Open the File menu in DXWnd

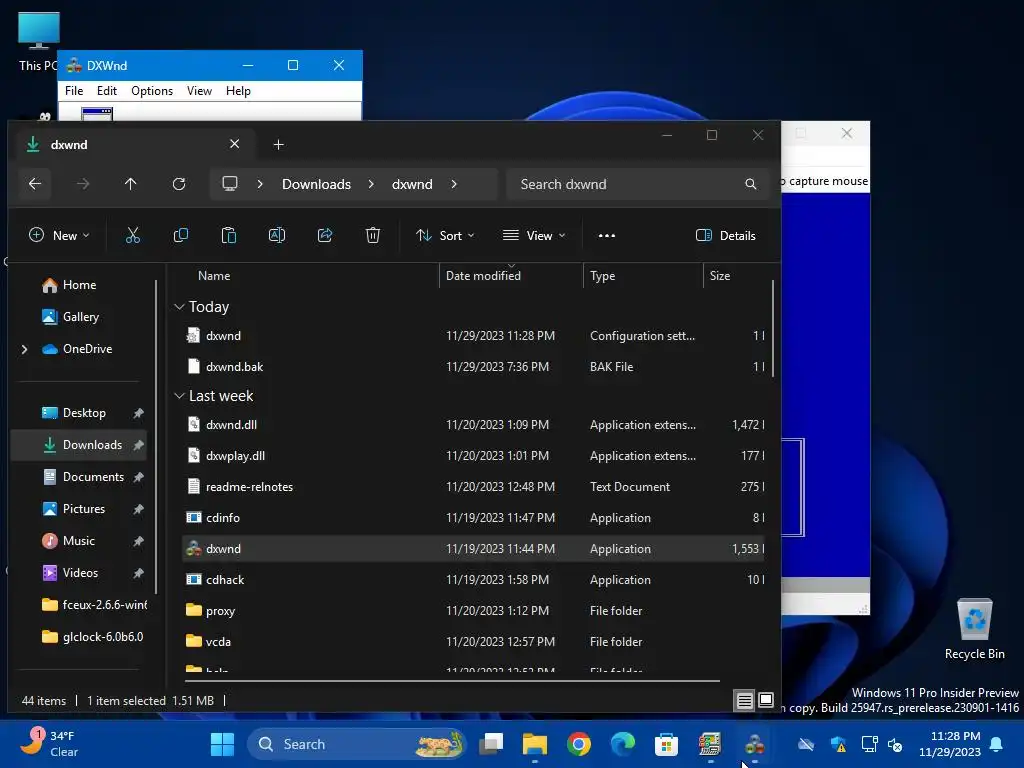(74, 91)
